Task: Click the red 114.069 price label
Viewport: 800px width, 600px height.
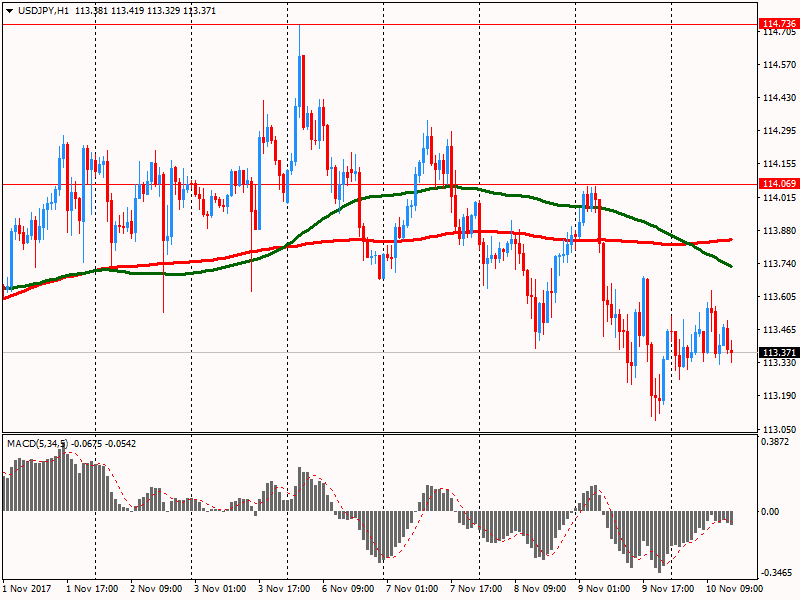Action: pos(779,184)
